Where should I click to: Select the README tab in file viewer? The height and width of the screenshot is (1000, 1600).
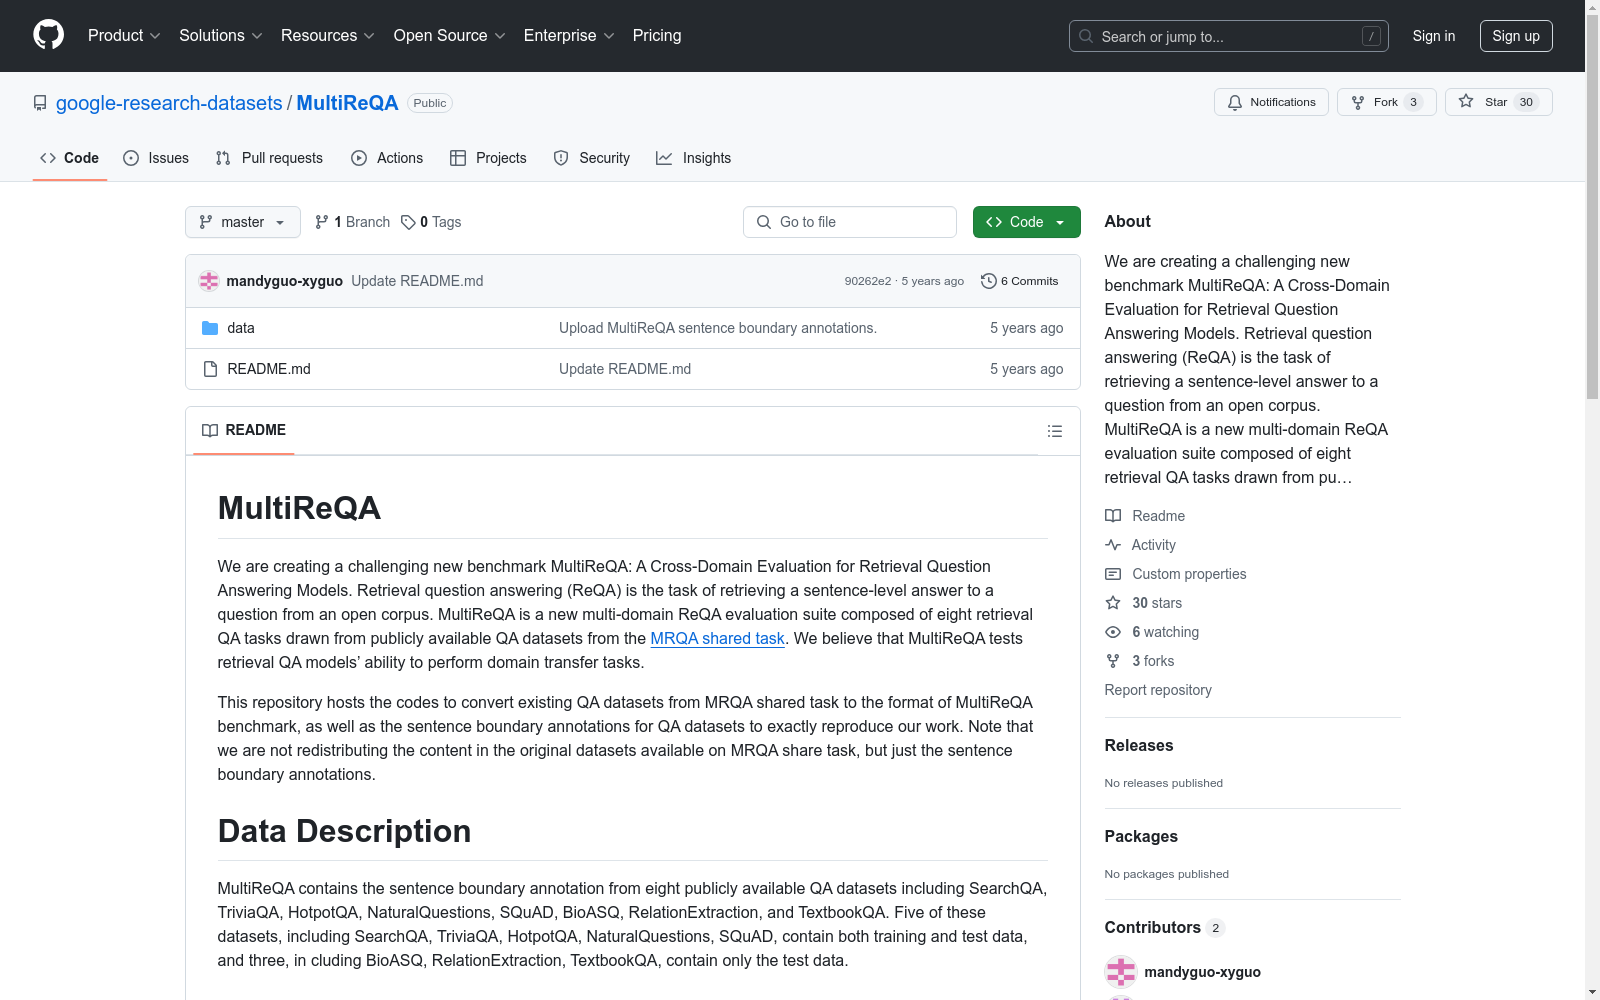(x=244, y=430)
